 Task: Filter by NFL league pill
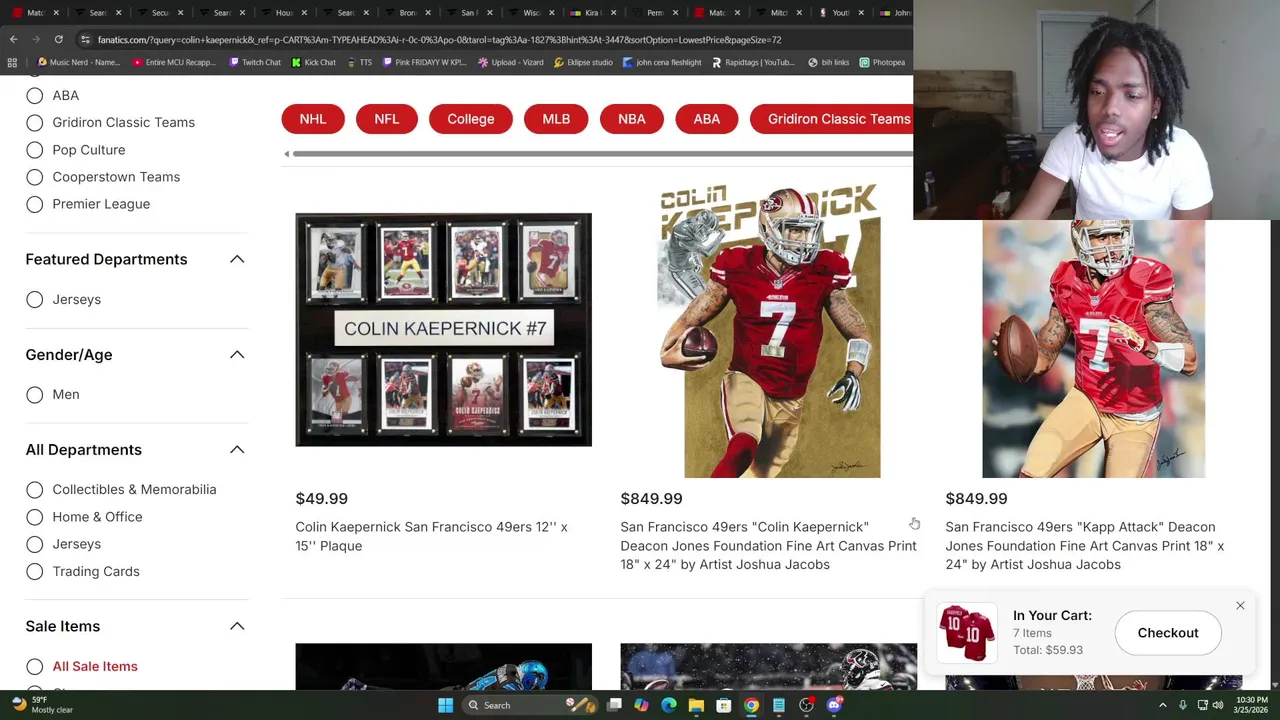pos(386,119)
